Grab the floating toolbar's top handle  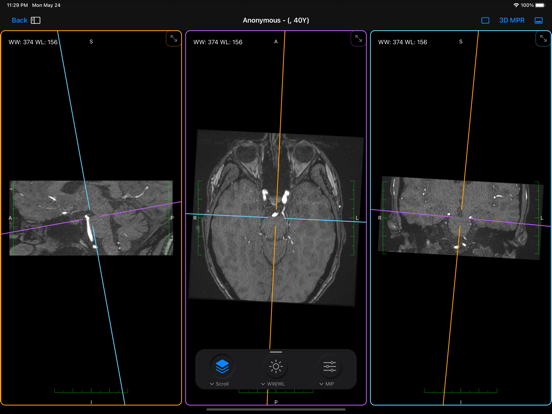(x=276, y=352)
